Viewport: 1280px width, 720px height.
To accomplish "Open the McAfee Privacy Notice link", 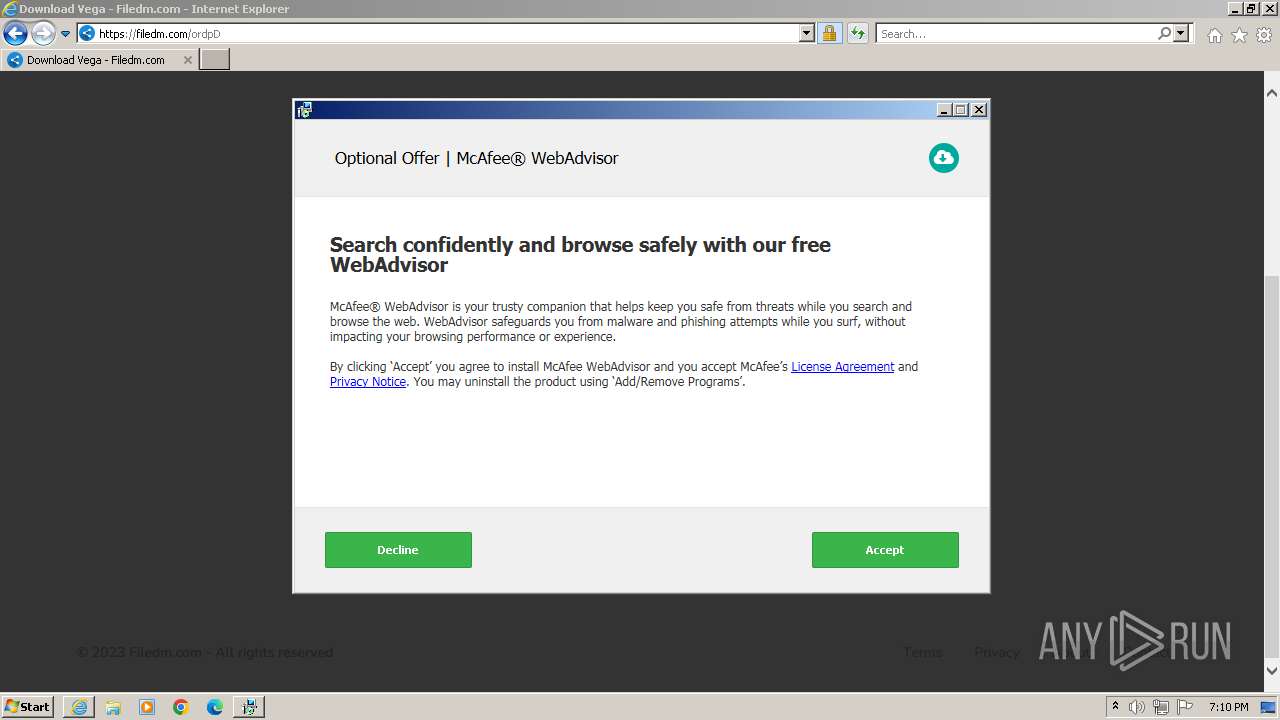I will 368,382.
